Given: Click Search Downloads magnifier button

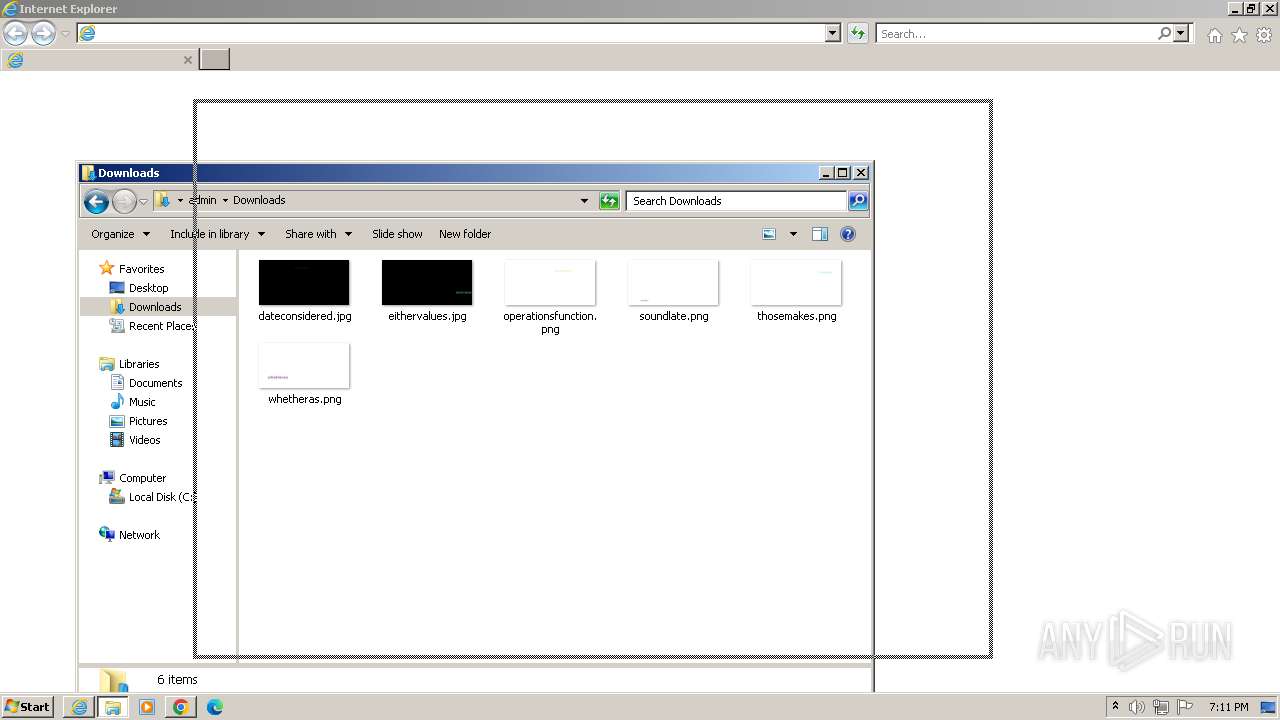Looking at the screenshot, I should [x=858, y=201].
